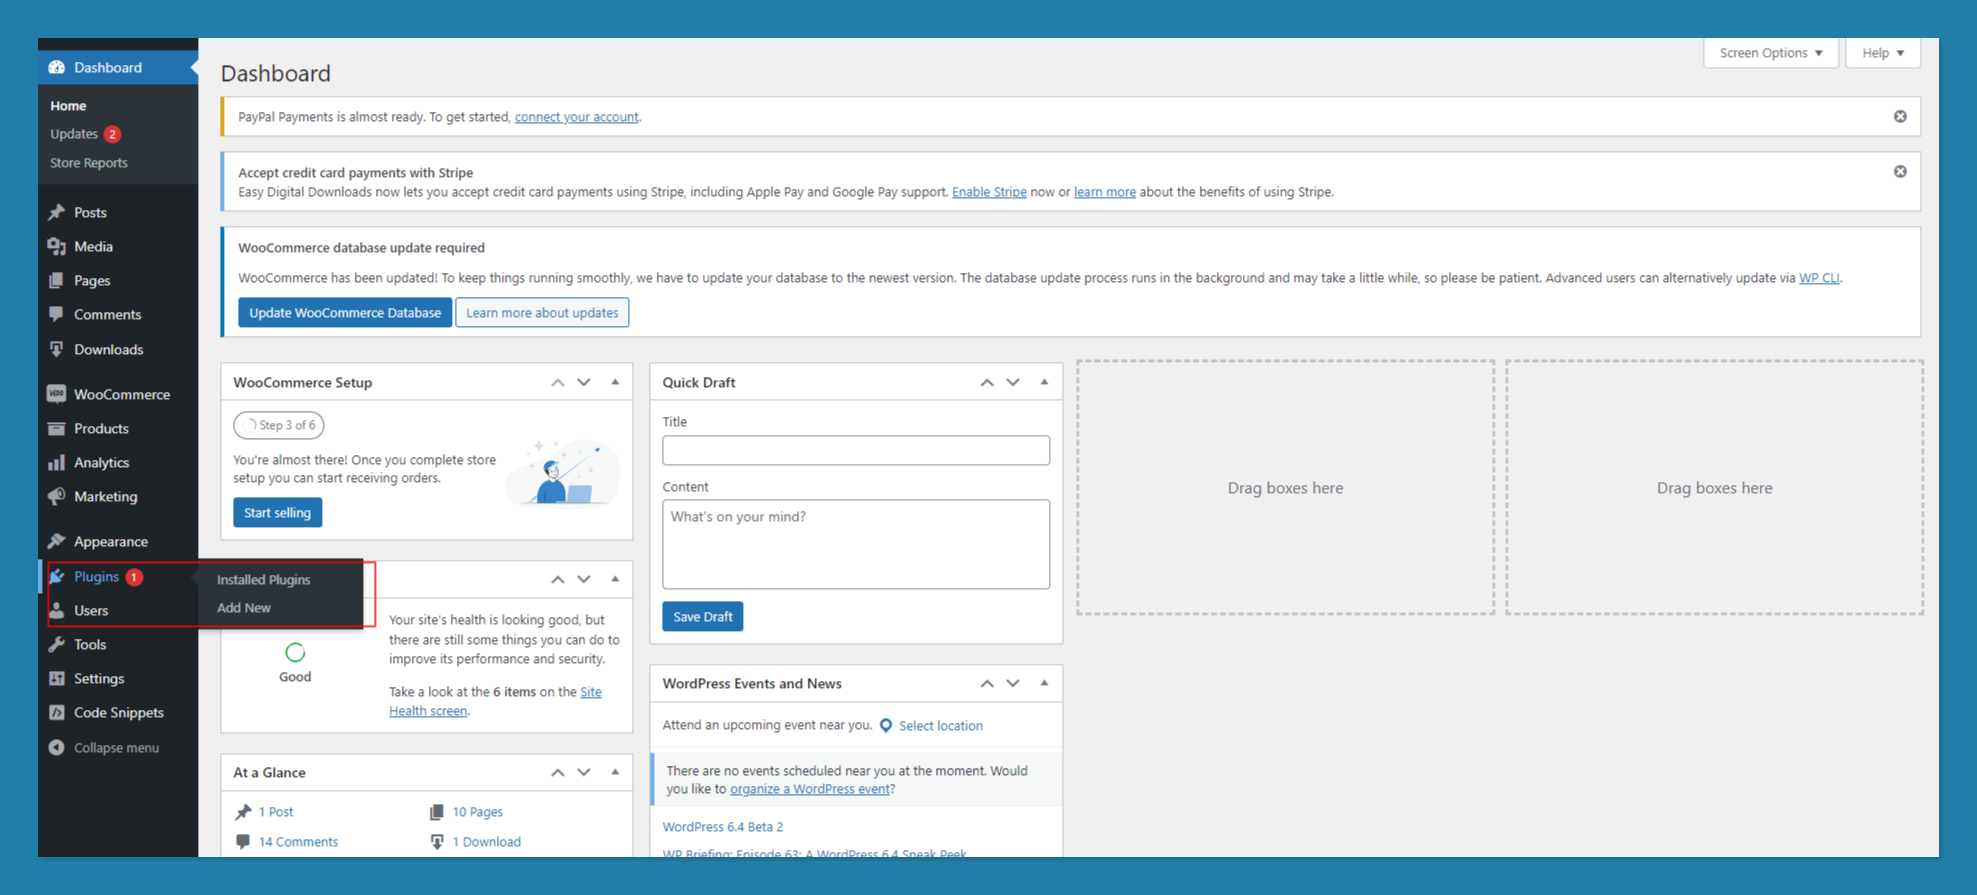Toggle the WooCommerce Setup panel collapse arrow

615,382
